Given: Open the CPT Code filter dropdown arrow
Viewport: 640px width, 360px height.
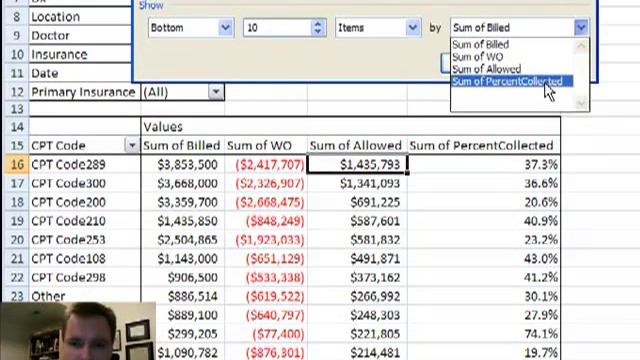Looking at the screenshot, I should [x=132, y=145].
